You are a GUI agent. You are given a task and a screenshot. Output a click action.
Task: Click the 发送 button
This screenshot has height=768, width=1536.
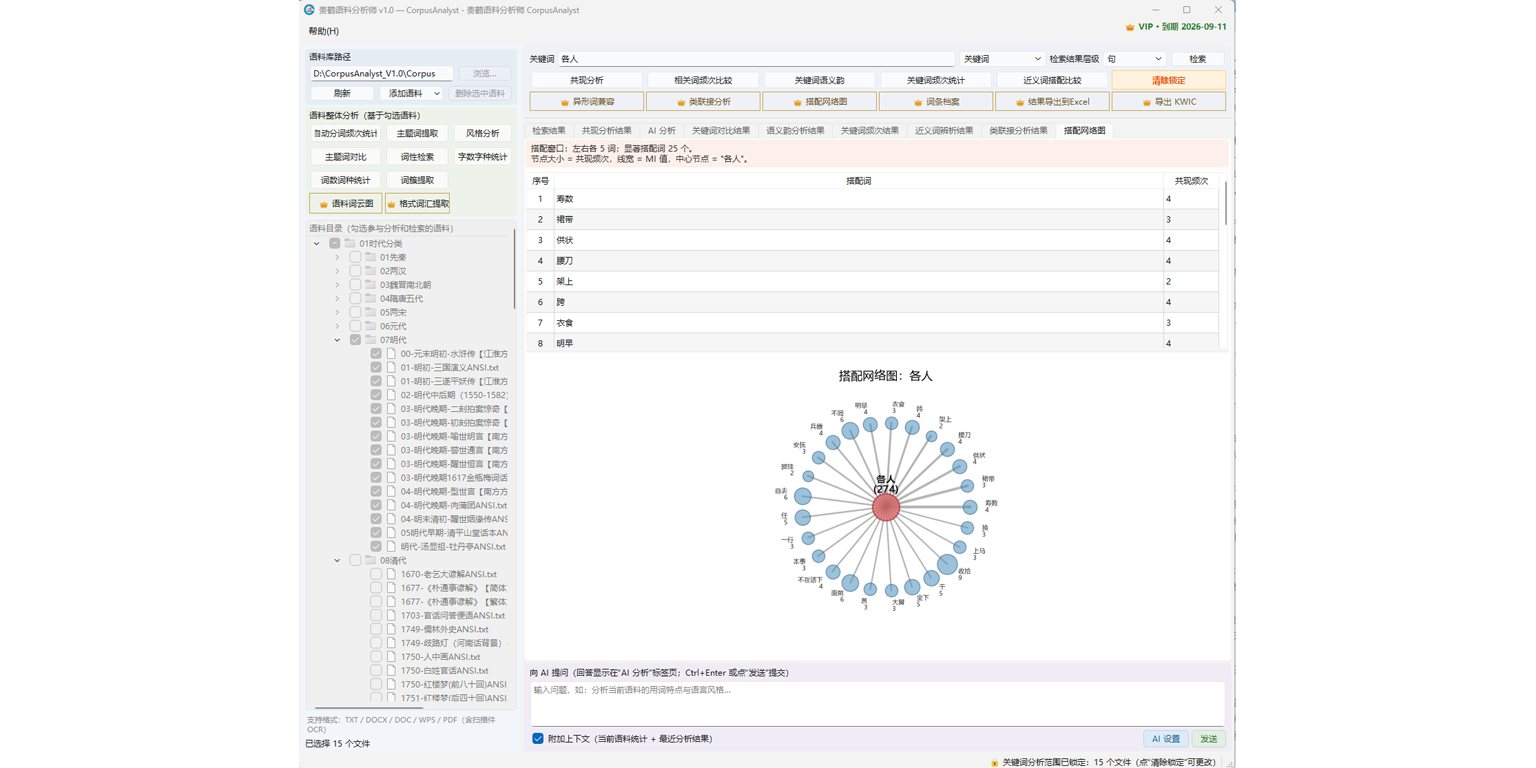pyautogui.click(x=1209, y=739)
